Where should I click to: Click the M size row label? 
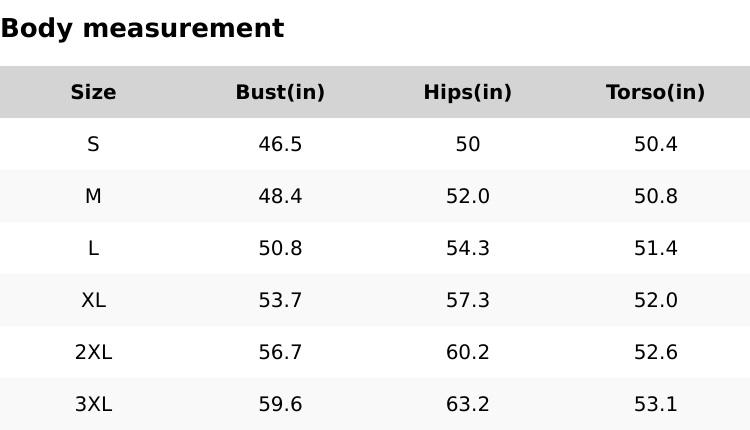point(93,196)
